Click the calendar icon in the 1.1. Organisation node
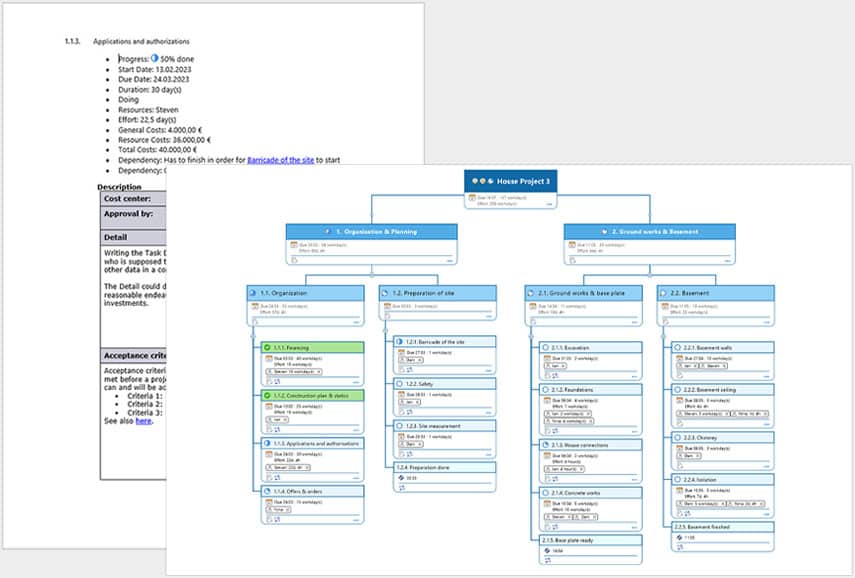Screen dimensions: 855x578 tap(253, 306)
